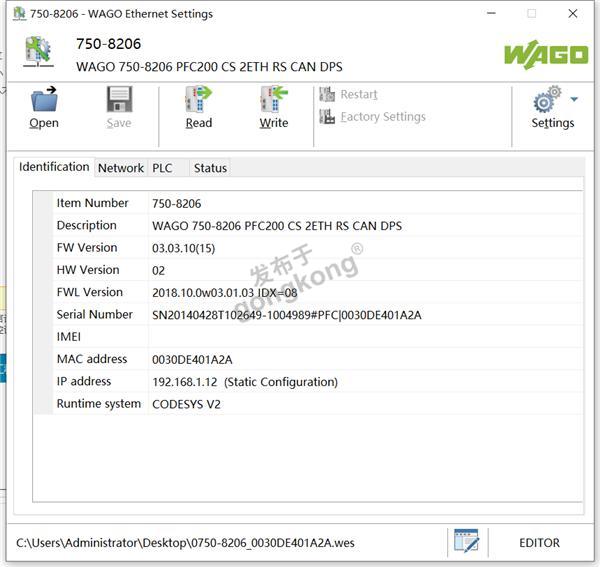Click the IP address label
The image size is (600, 567).
coord(84,381)
